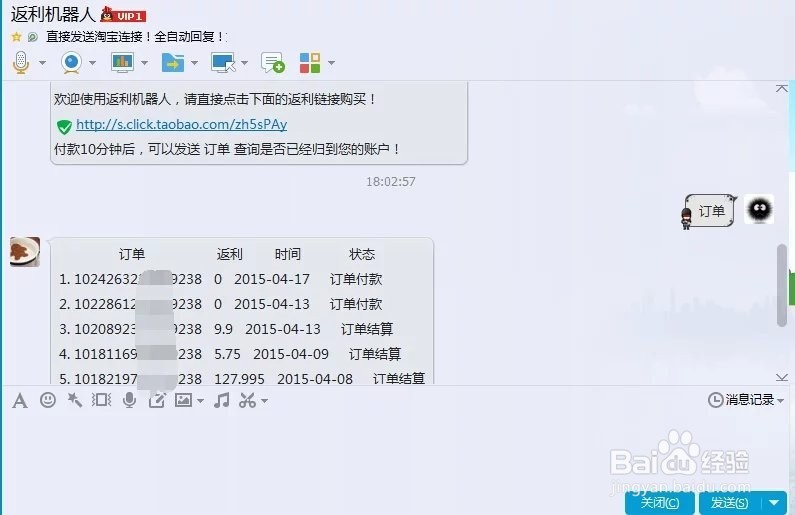Screen dimensions: 795x515
Task: Open the presentation demo icon
Action: click(x=122, y=63)
